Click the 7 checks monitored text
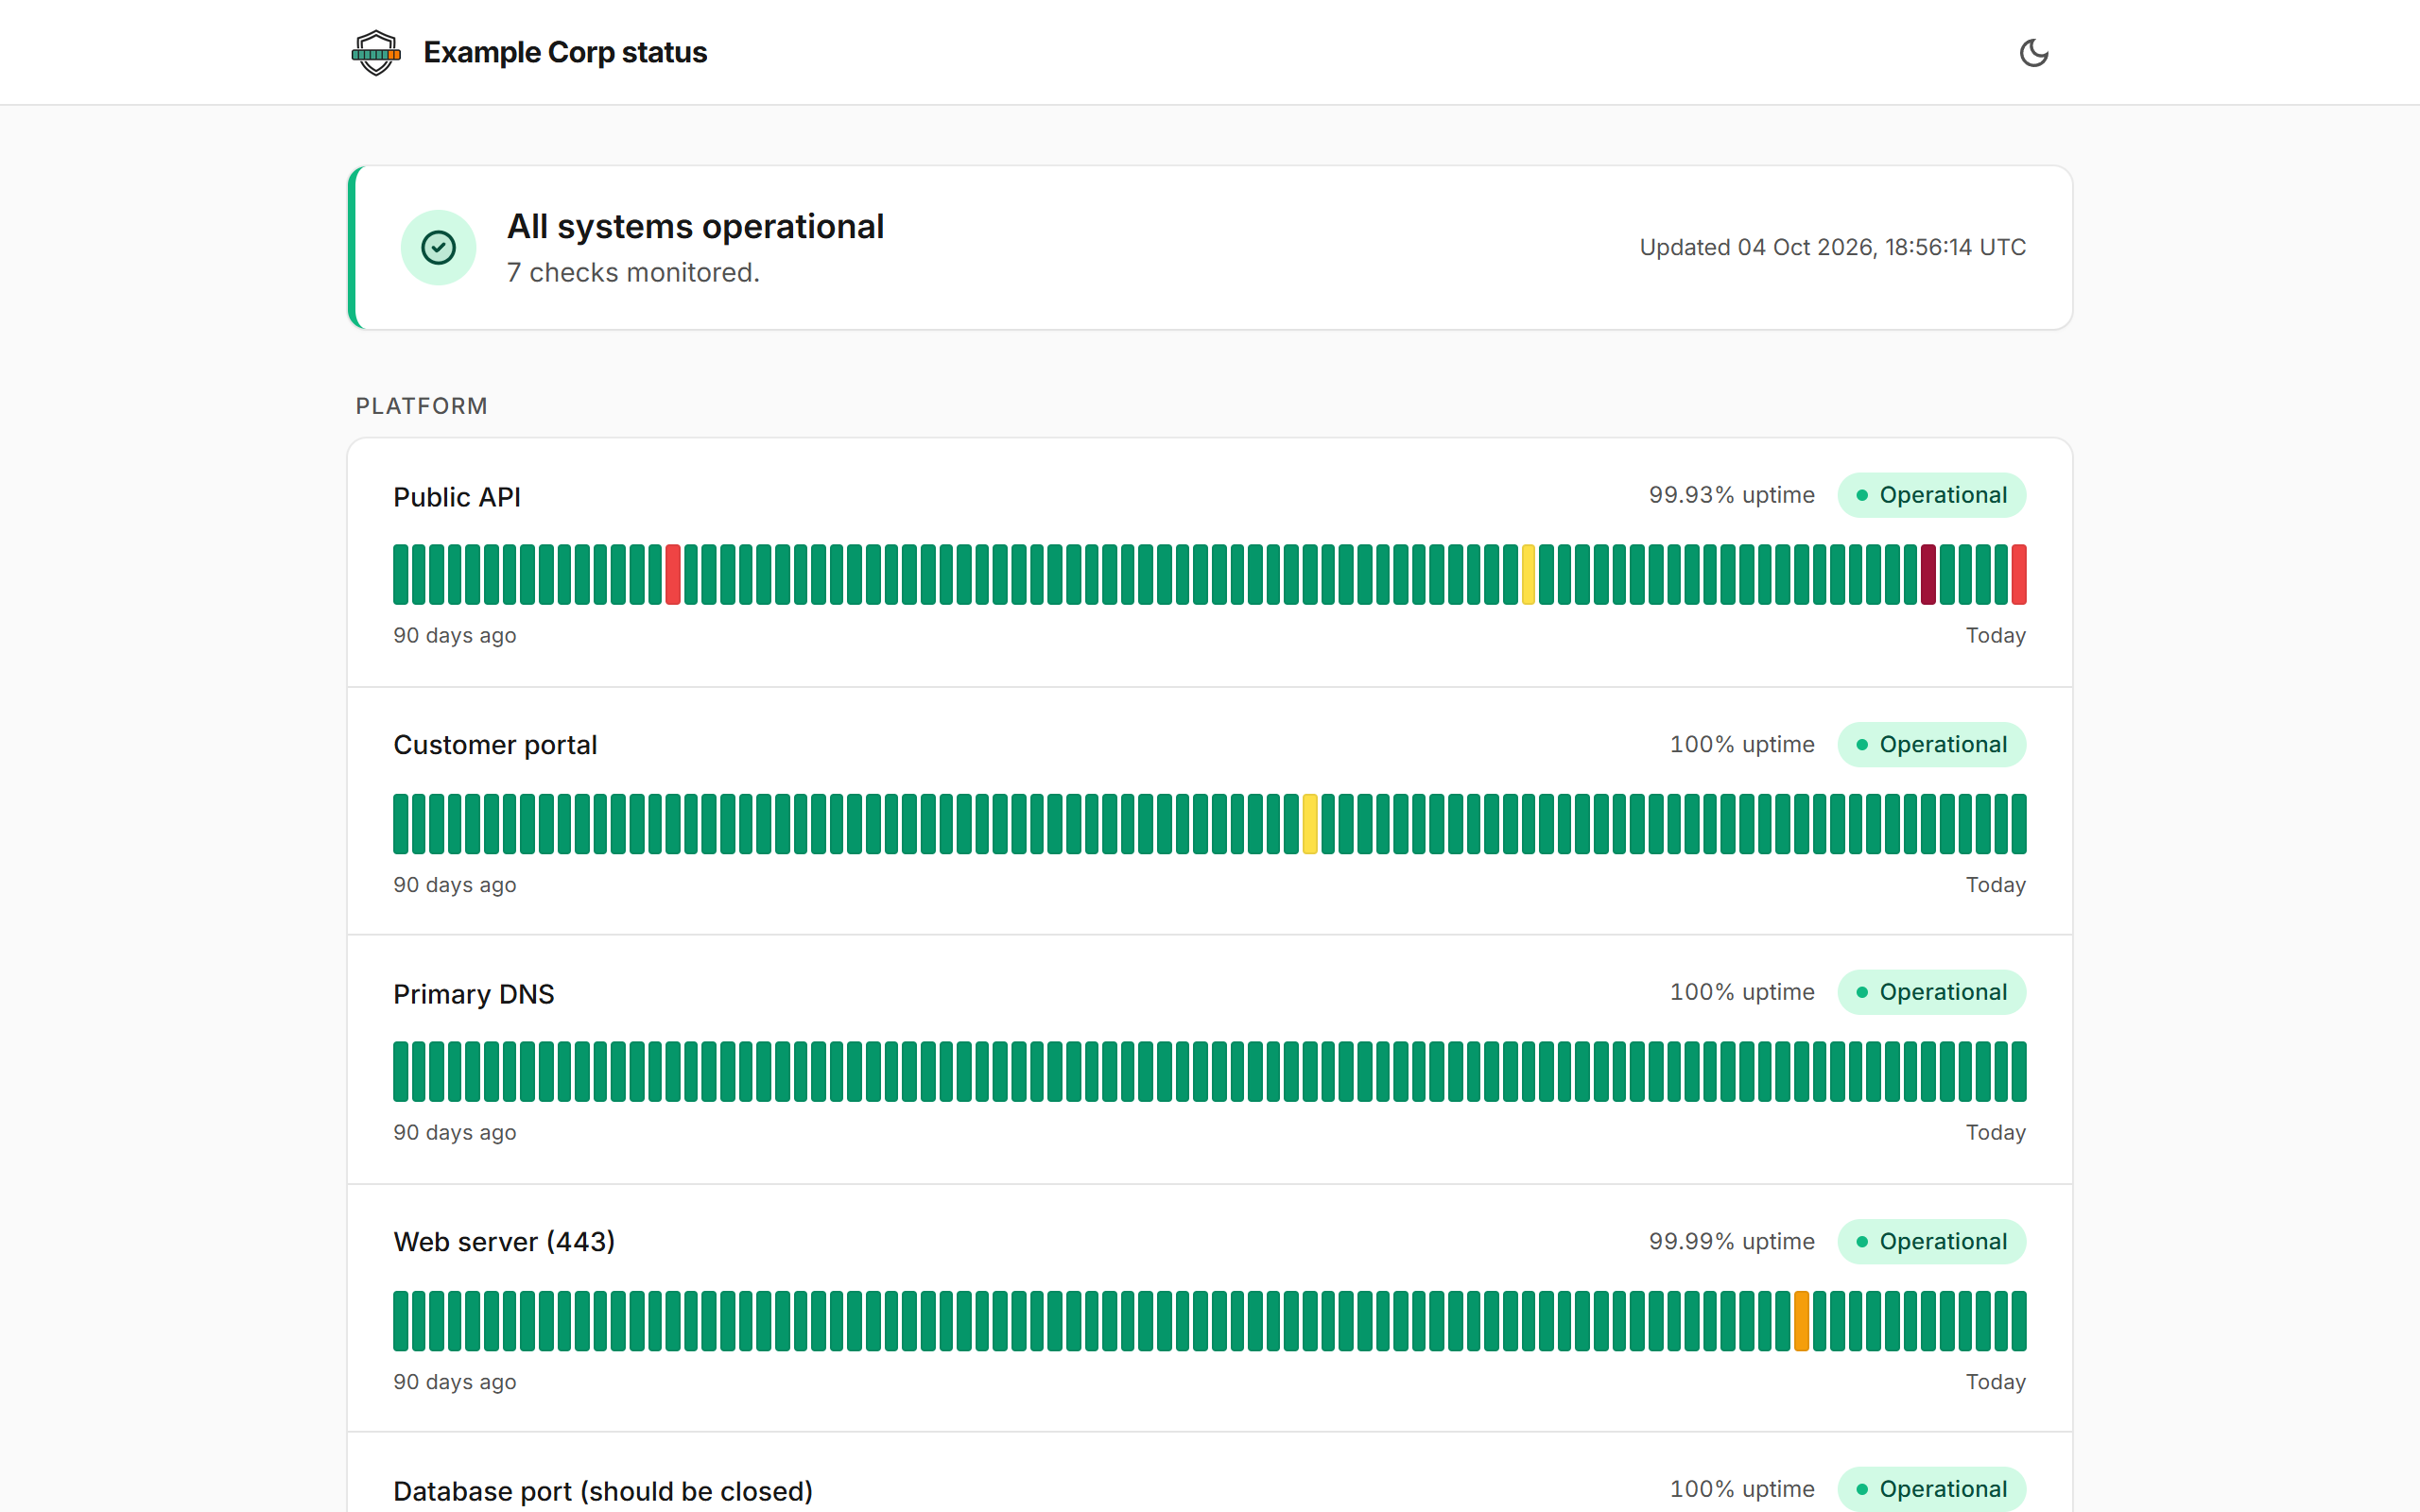Image resolution: width=2420 pixels, height=1512 pixels. coord(633,273)
